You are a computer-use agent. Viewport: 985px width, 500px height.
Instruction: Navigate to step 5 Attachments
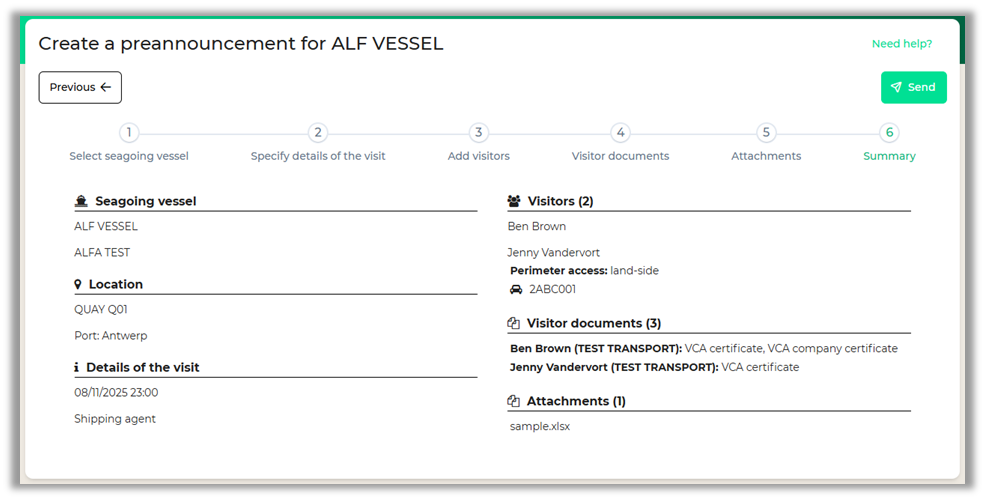(766, 133)
